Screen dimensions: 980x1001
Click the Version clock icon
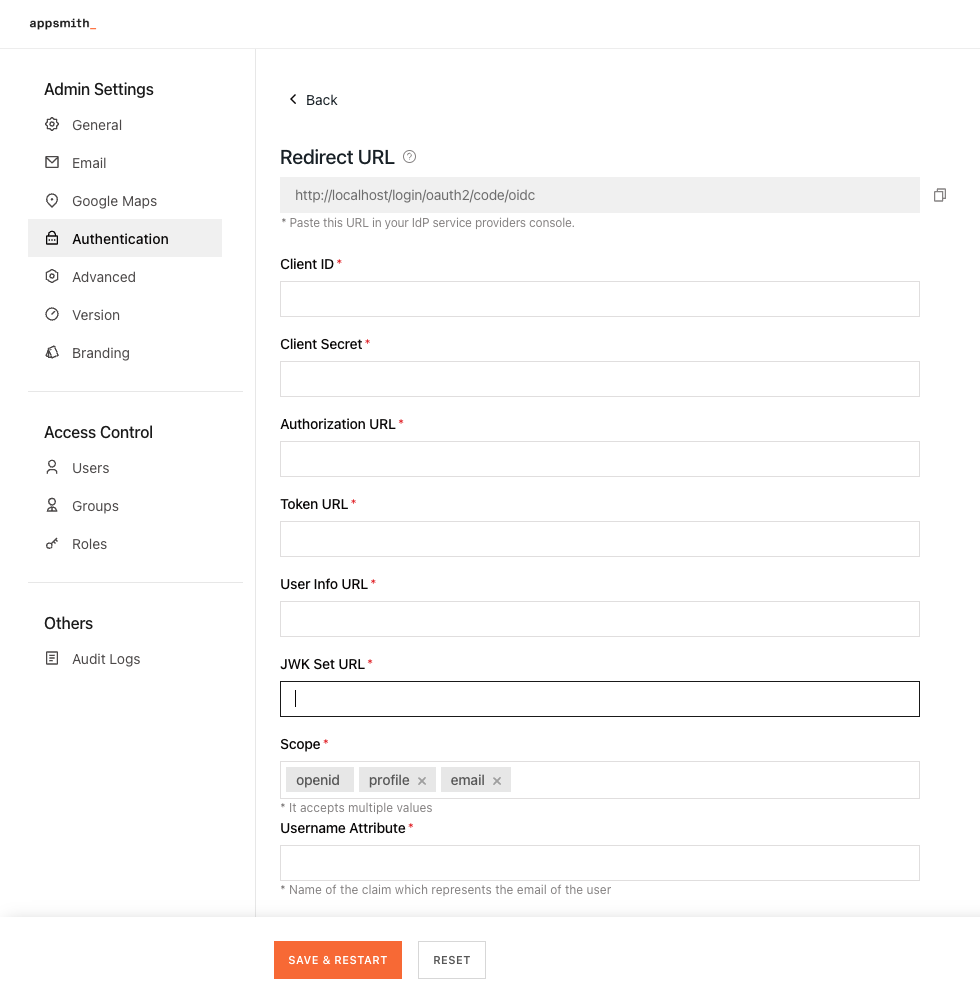(52, 314)
